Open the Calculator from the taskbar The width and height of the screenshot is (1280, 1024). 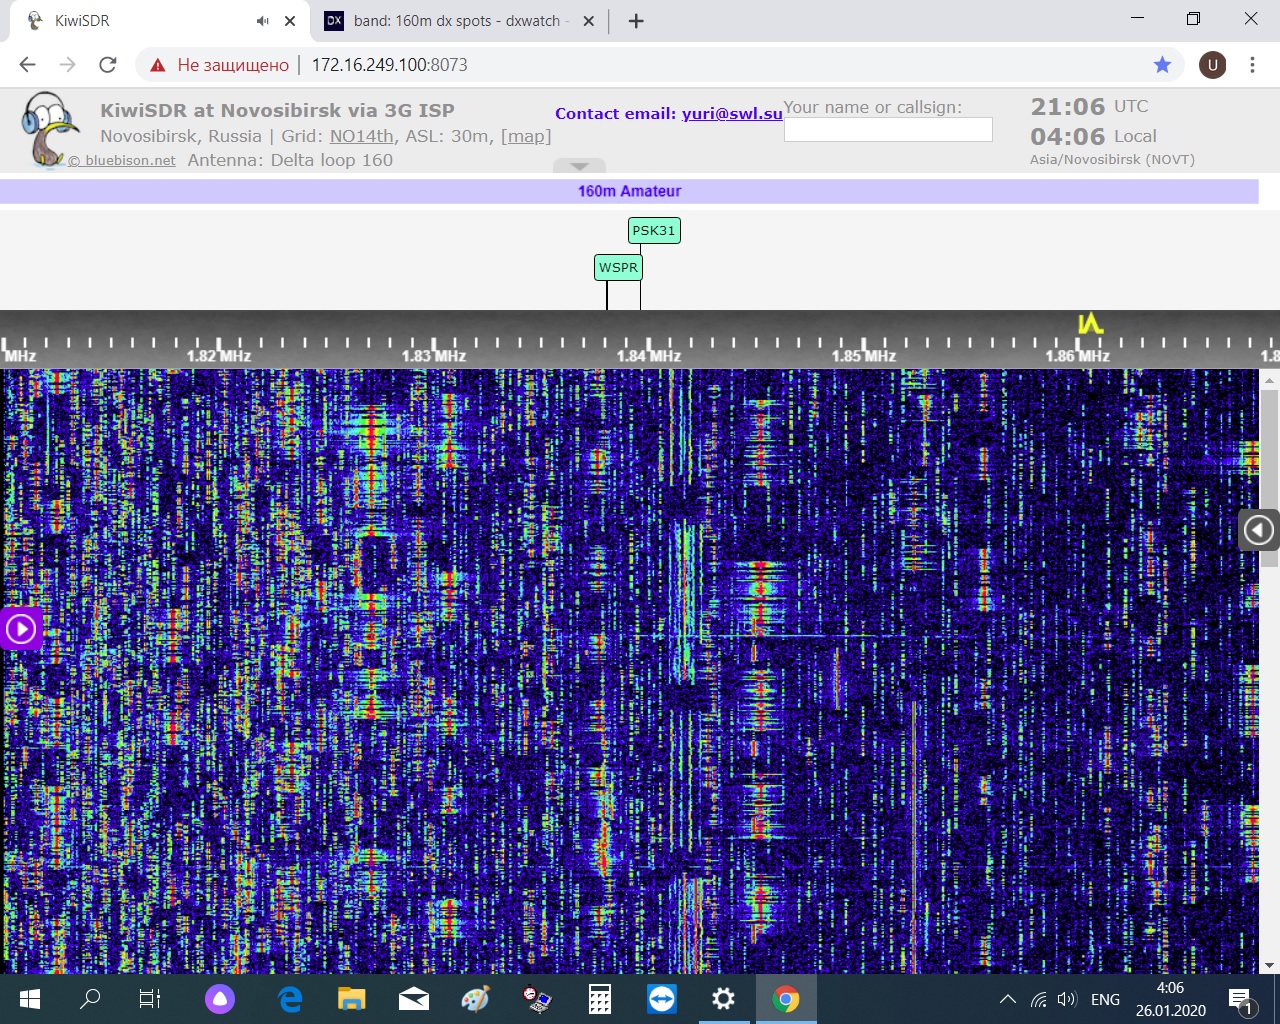(600, 999)
